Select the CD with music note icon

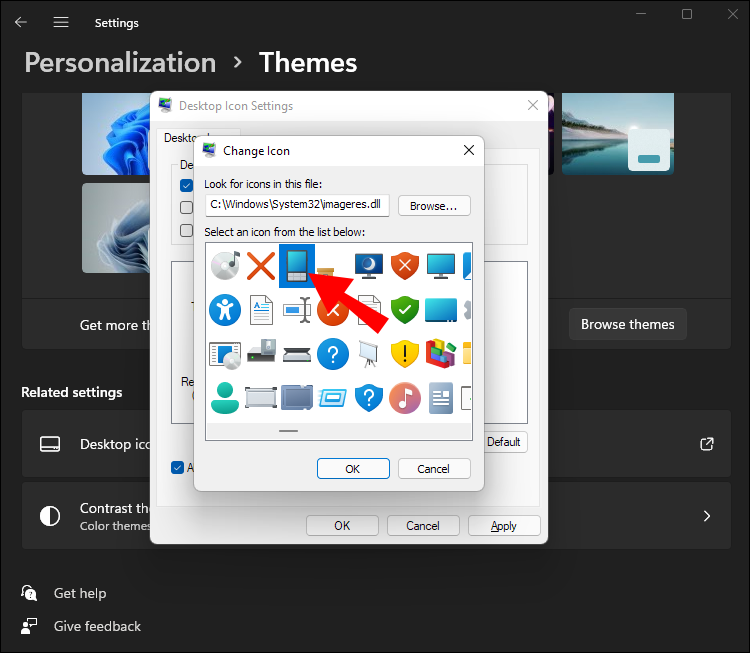(x=225, y=266)
